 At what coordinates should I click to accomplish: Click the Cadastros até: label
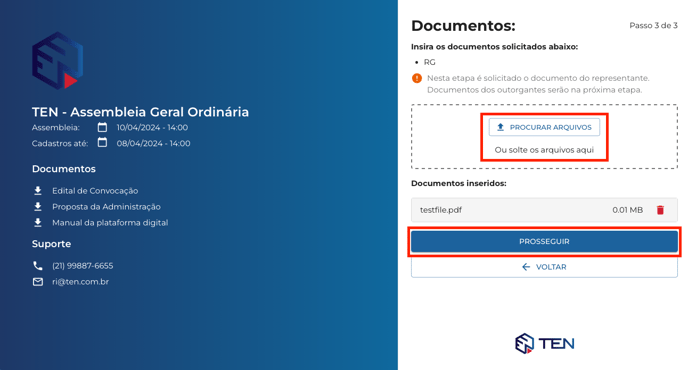pyautogui.click(x=60, y=144)
